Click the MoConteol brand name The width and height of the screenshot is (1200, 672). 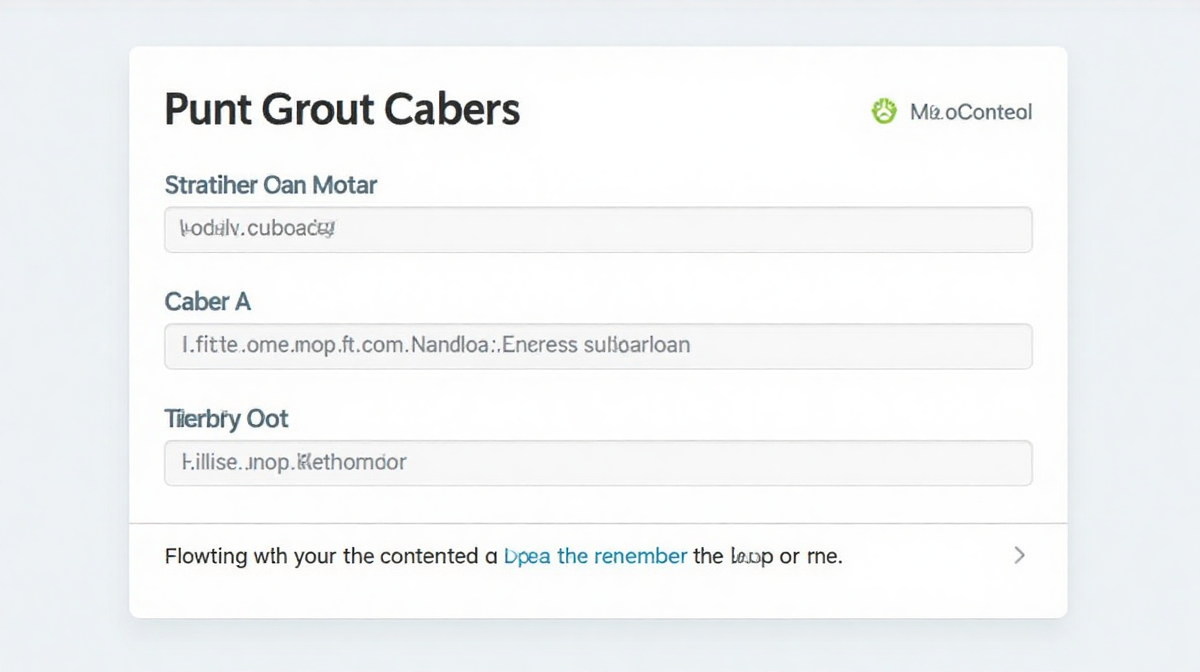click(x=970, y=112)
